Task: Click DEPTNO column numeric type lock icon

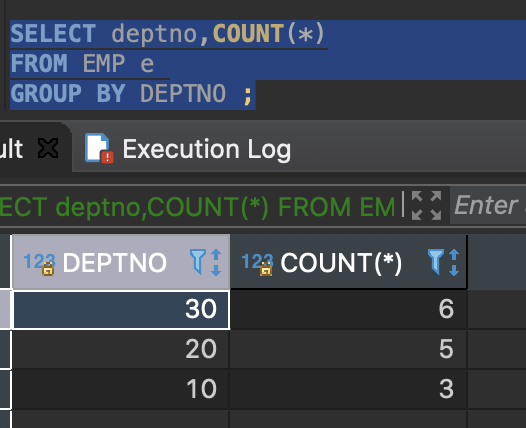Action: [40, 264]
